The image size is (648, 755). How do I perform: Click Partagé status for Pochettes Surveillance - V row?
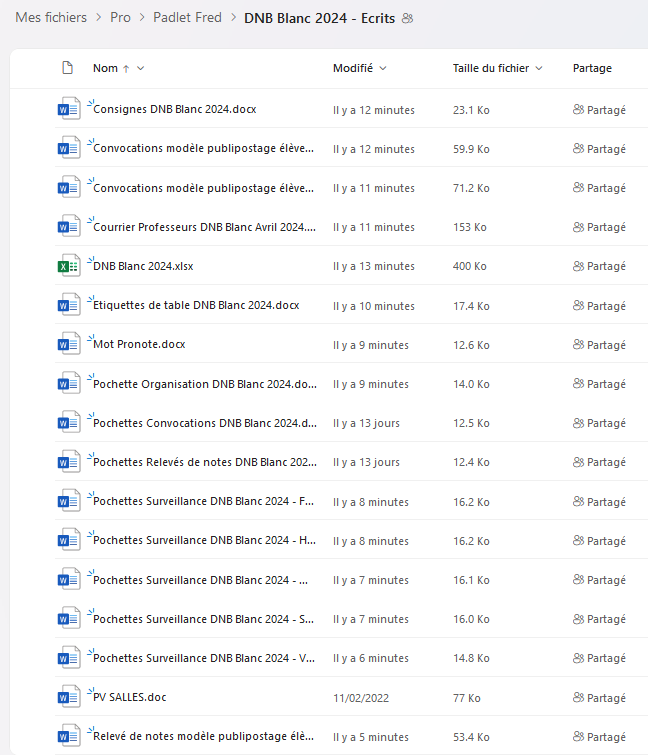[599, 658]
